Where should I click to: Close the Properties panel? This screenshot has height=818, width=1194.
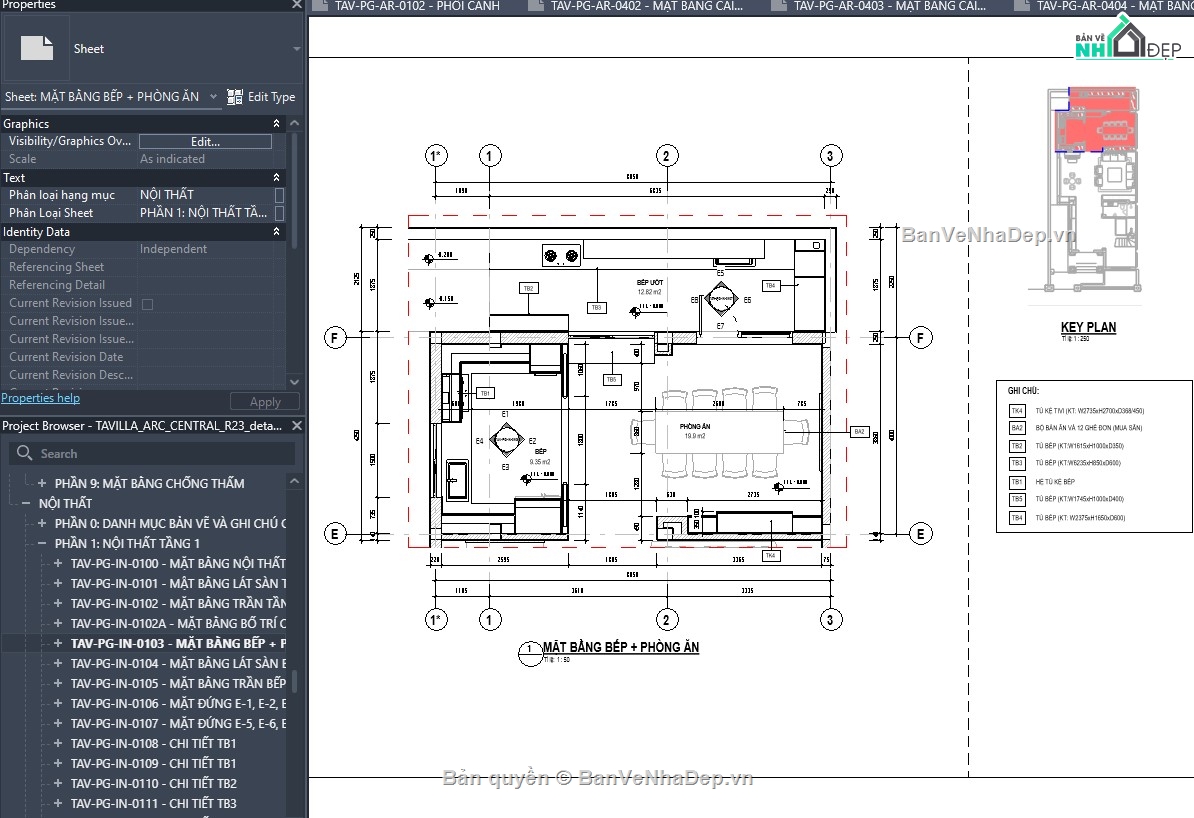point(297,5)
